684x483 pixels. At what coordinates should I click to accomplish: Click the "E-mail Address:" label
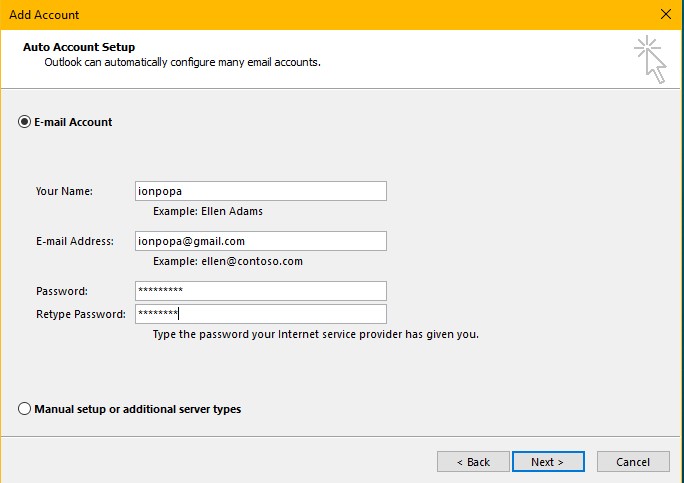tap(75, 241)
